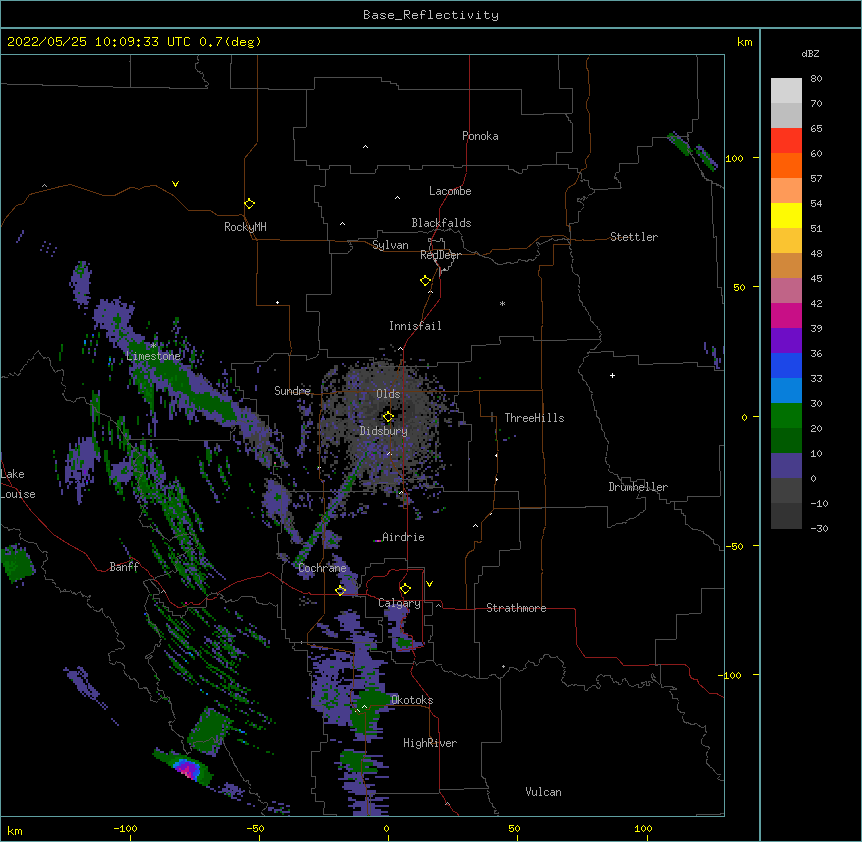Screen dimensions: 862x842
Task: Click the km unit label at top right
Action: pos(744,42)
